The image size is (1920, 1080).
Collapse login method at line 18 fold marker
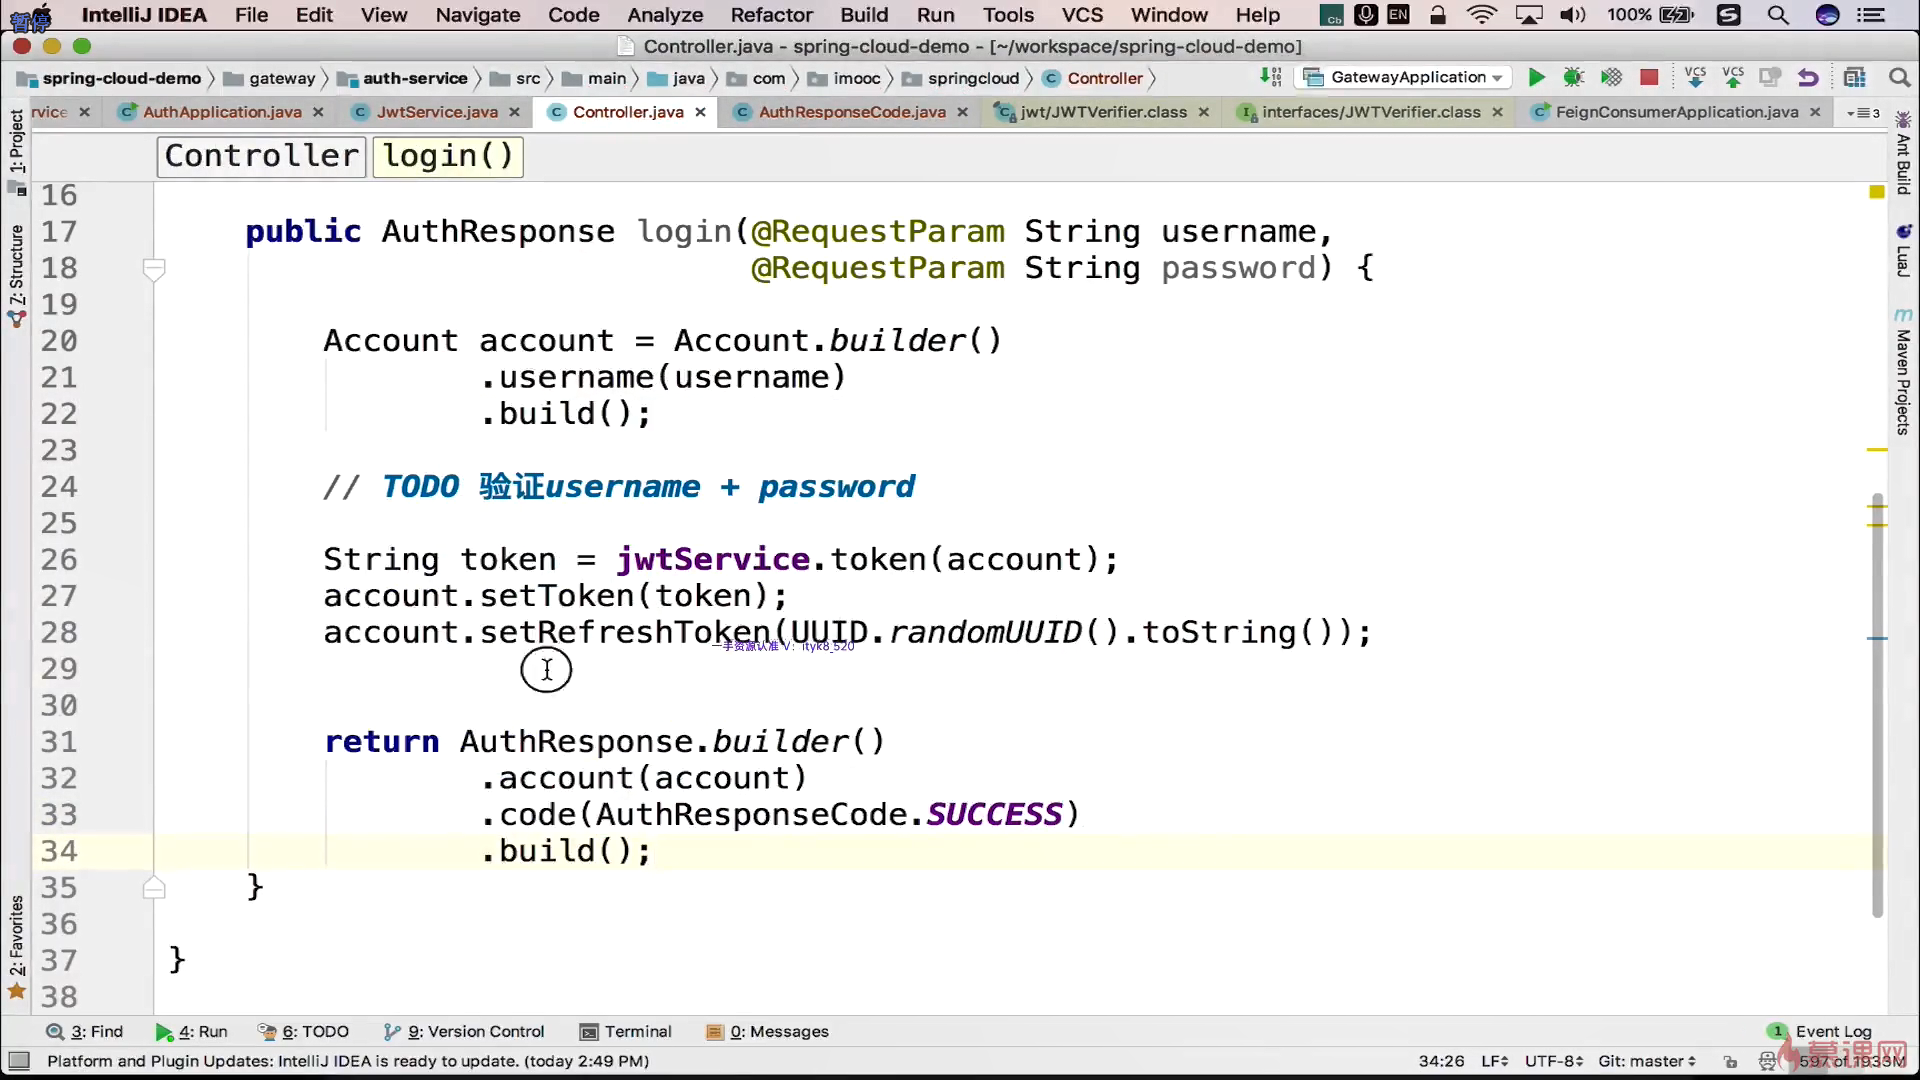click(x=154, y=268)
